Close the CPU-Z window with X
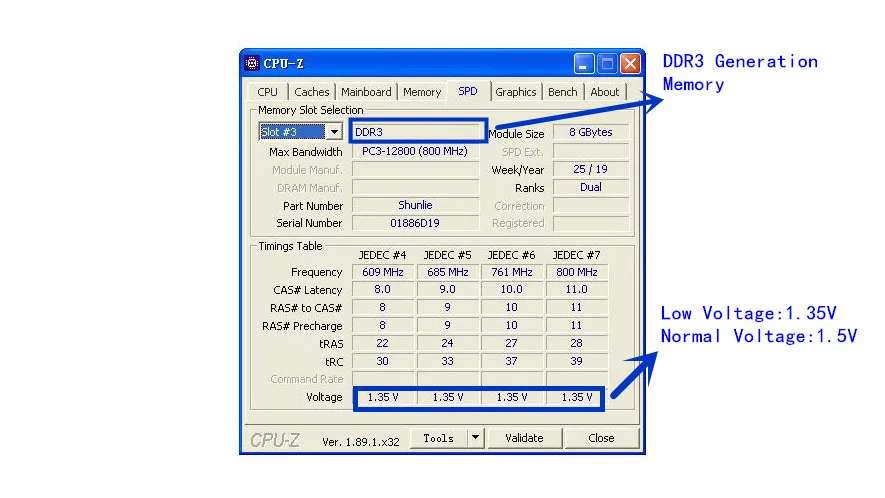The image size is (885, 498). 630,63
